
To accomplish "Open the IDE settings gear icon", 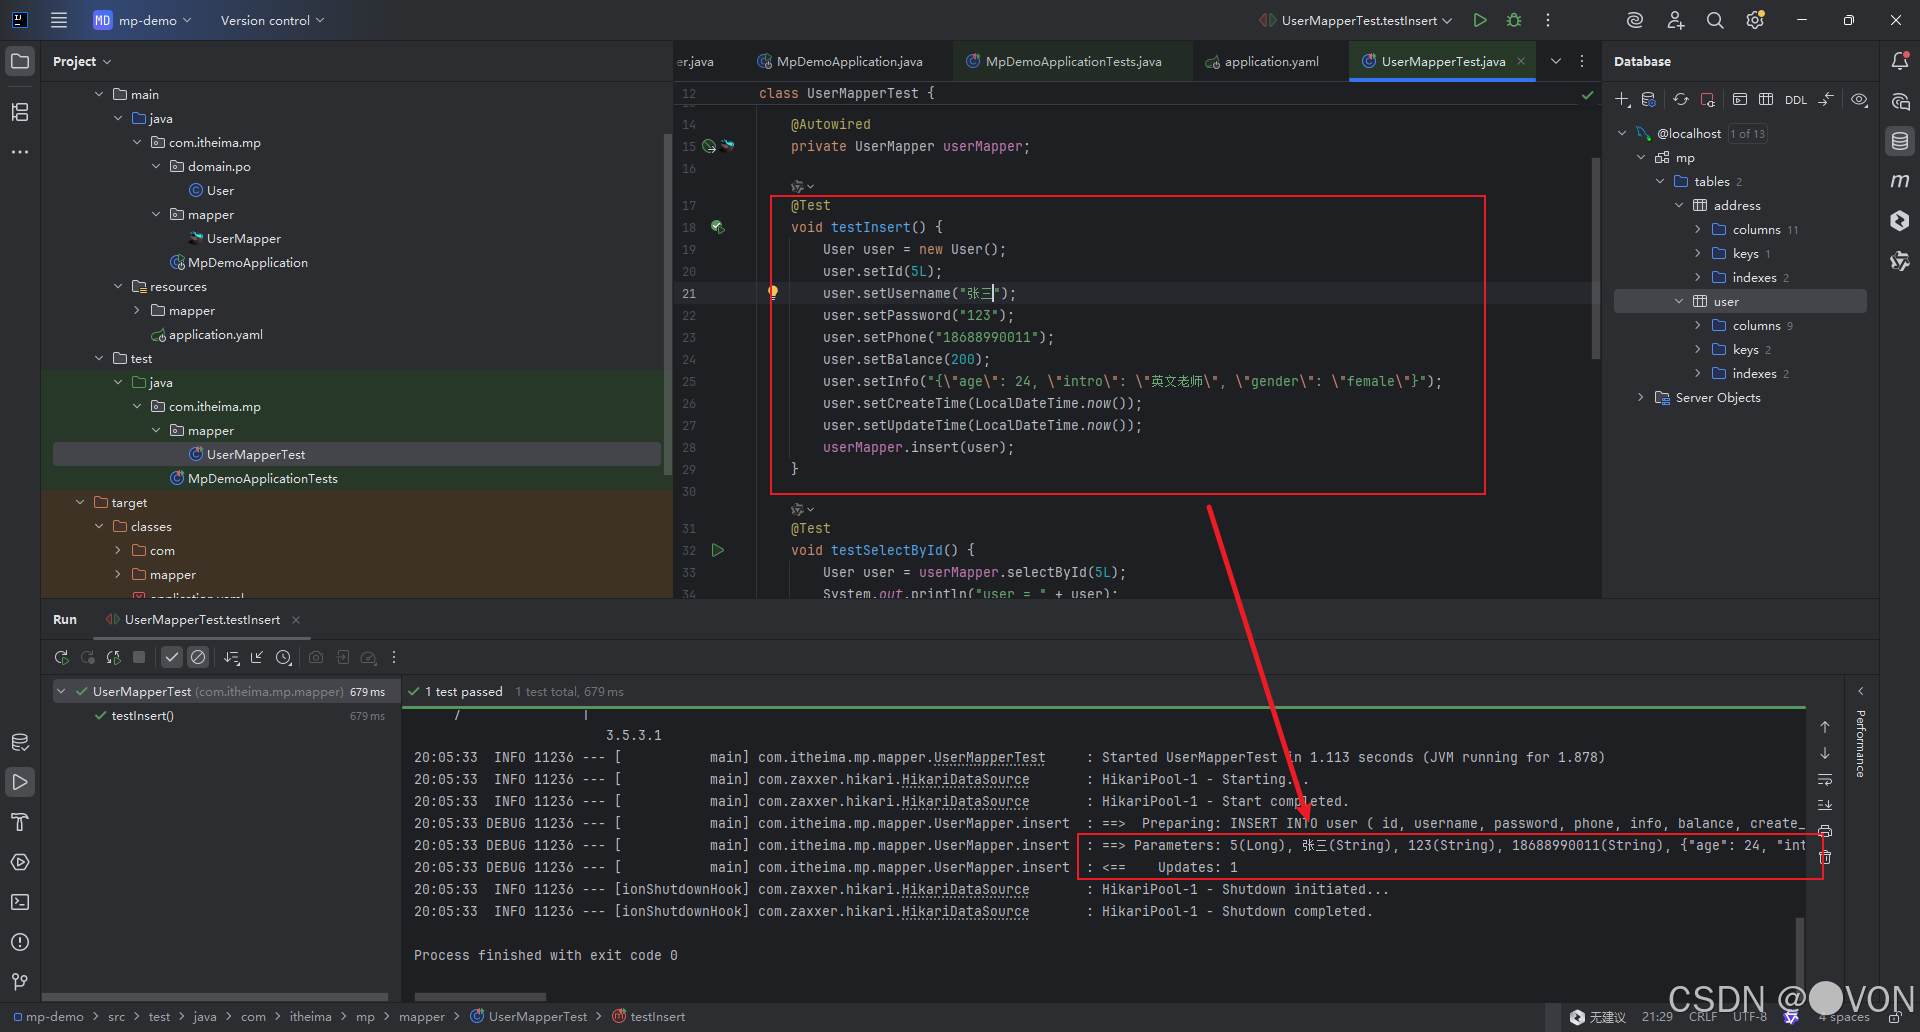I will tap(1754, 20).
